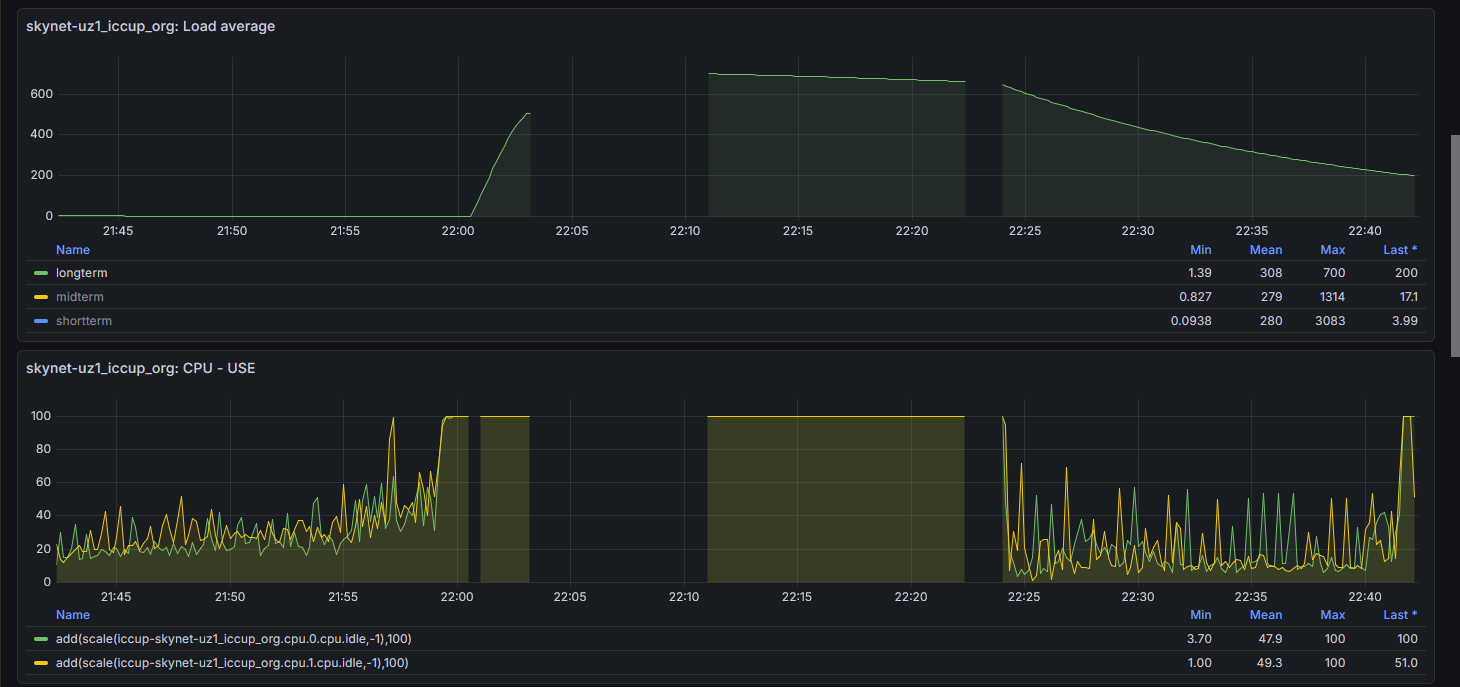Click the yellow swatch of the cpu.1 series
1460x687 pixels.
pyautogui.click(x=41, y=662)
